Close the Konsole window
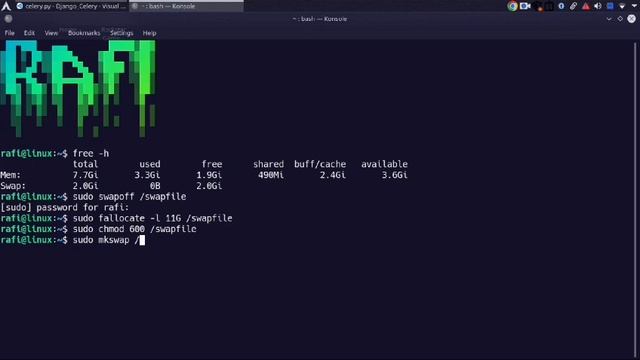This screenshot has width=640, height=360. pyautogui.click(x=631, y=19)
